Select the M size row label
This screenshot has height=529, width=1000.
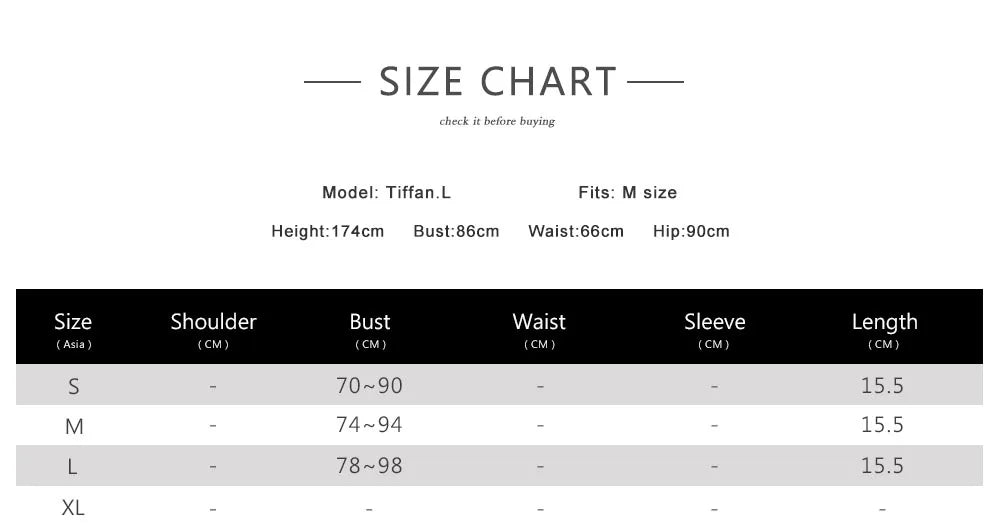click(73, 426)
